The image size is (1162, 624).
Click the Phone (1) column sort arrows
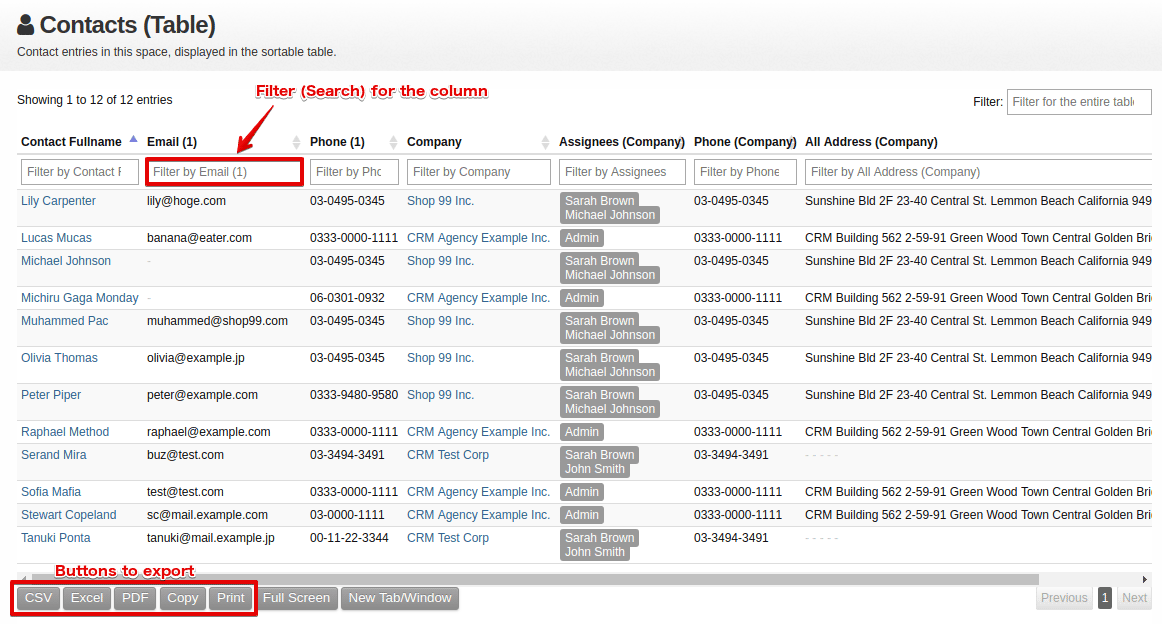click(x=394, y=142)
